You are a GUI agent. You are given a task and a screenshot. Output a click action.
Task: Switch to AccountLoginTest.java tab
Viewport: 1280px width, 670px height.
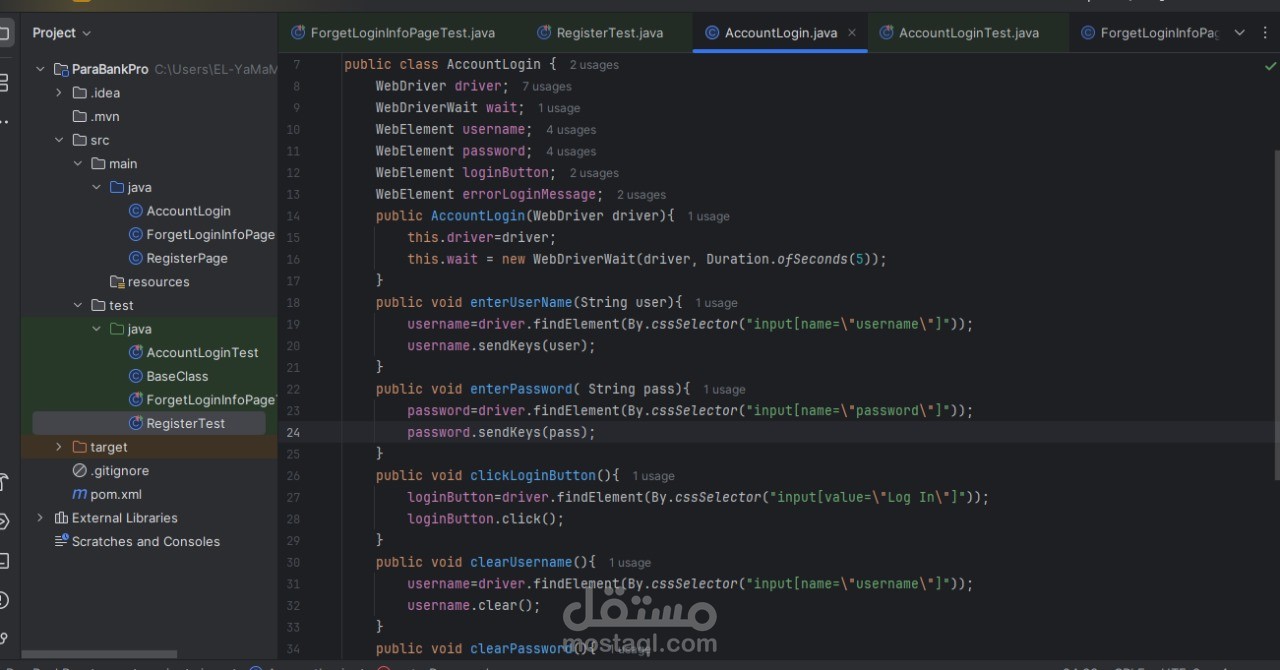click(x=959, y=33)
